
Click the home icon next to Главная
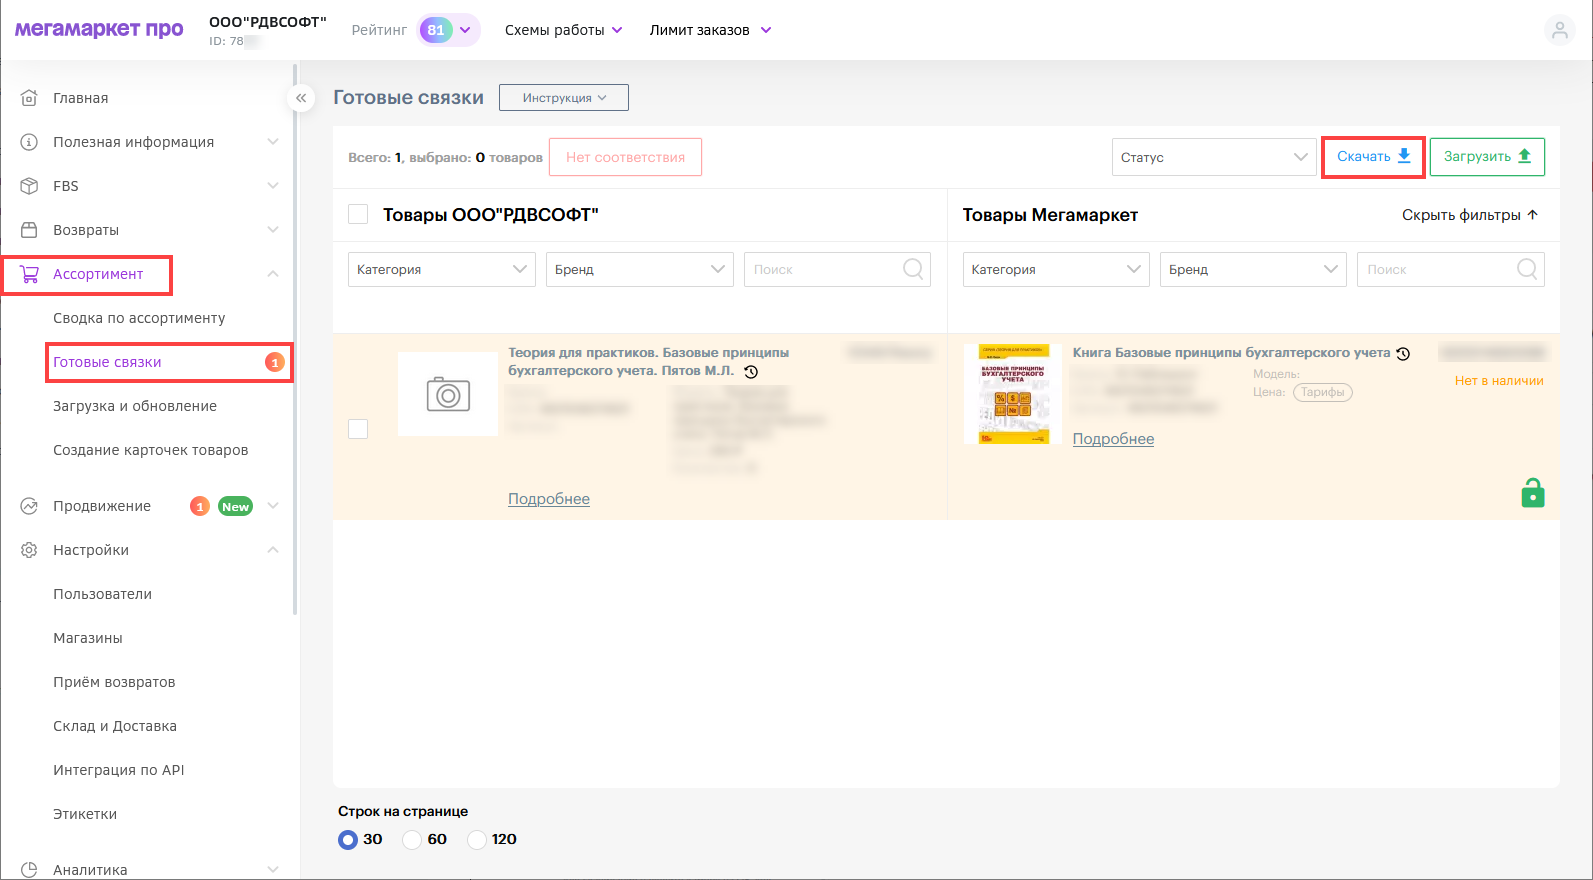29,98
